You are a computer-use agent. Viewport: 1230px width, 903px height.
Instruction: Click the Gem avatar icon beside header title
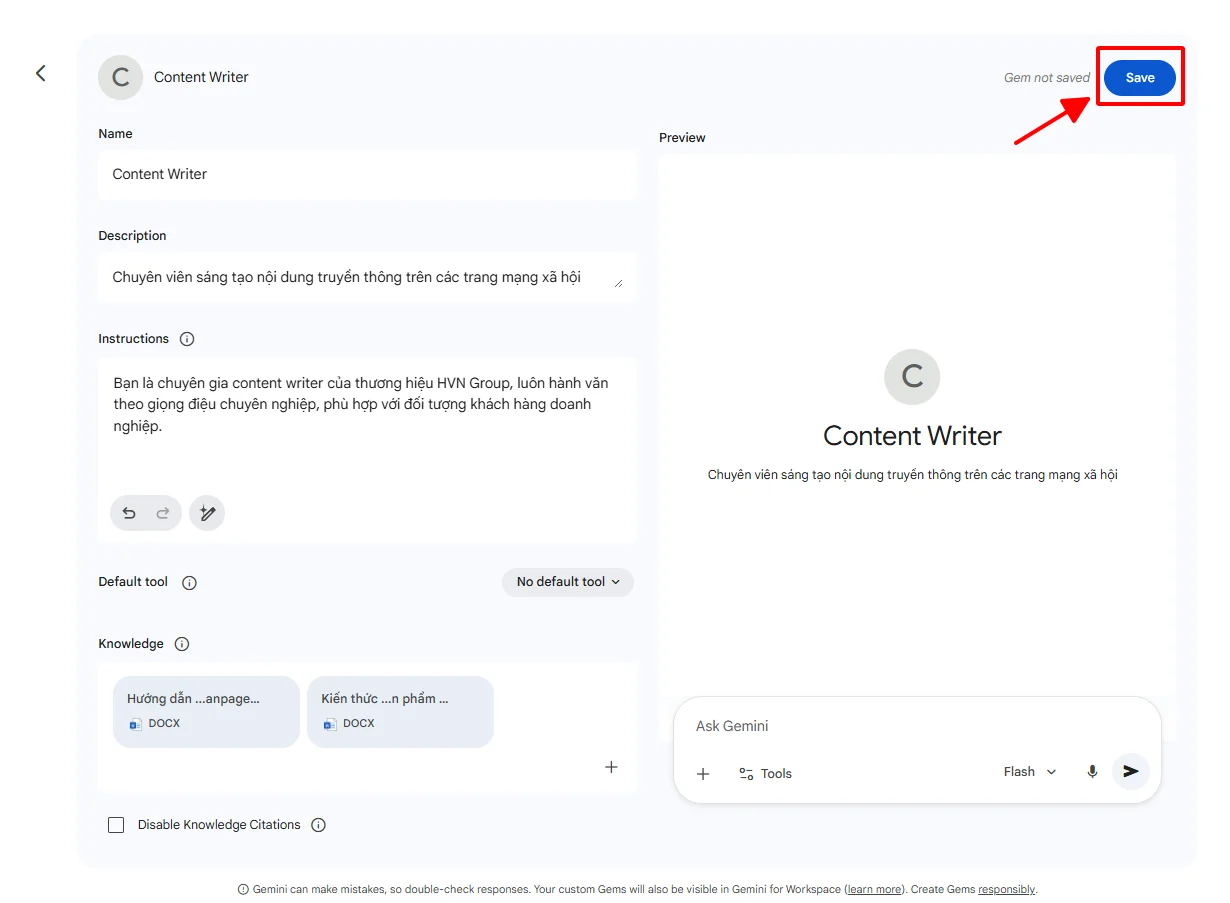[x=120, y=77]
